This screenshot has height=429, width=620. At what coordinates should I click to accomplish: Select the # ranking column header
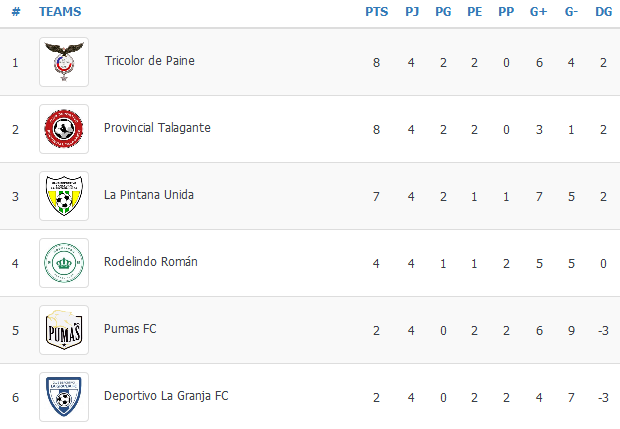[x=16, y=12]
